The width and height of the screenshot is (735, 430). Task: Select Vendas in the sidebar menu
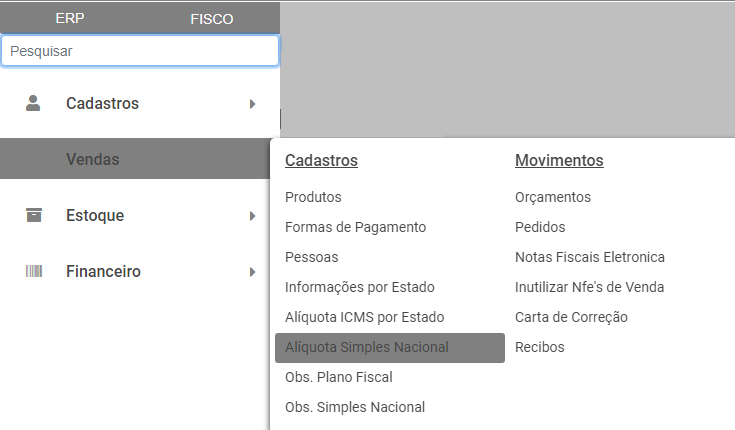(93, 159)
